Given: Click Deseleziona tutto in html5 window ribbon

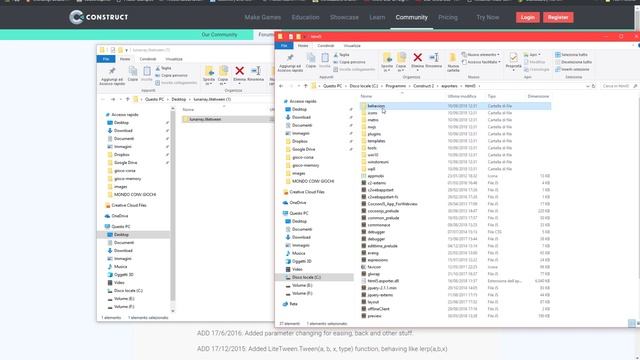Looking at the screenshot, I should point(573,62).
